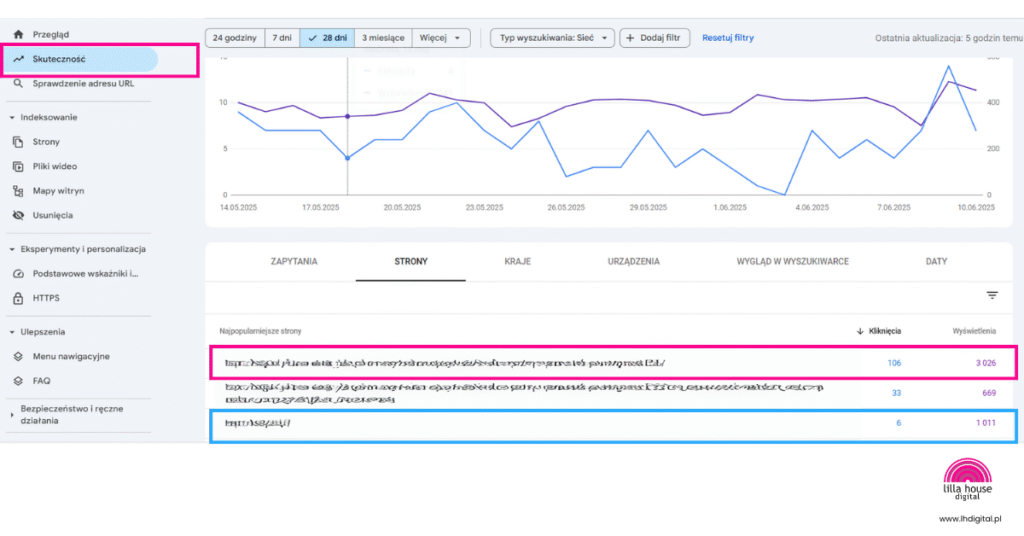Expand Bezpieczeństwo i ręczne działania
The height and width of the screenshot is (536, 1024).
click(12, 415)
